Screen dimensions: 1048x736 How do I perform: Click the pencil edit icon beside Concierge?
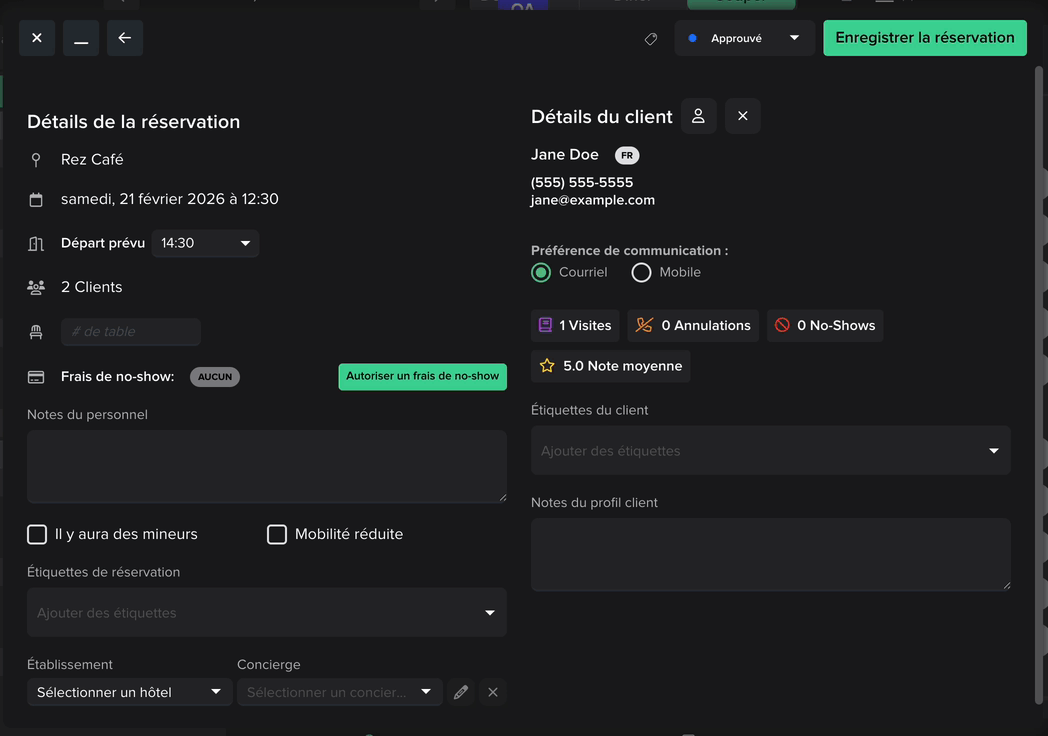461,692
